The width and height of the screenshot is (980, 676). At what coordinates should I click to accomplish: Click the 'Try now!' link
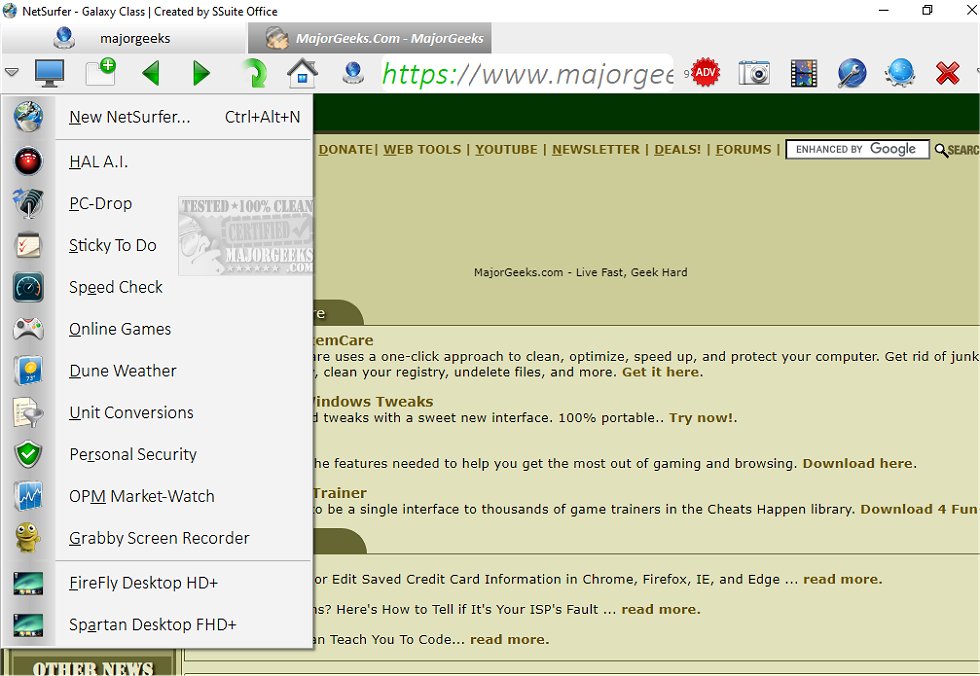701,418
